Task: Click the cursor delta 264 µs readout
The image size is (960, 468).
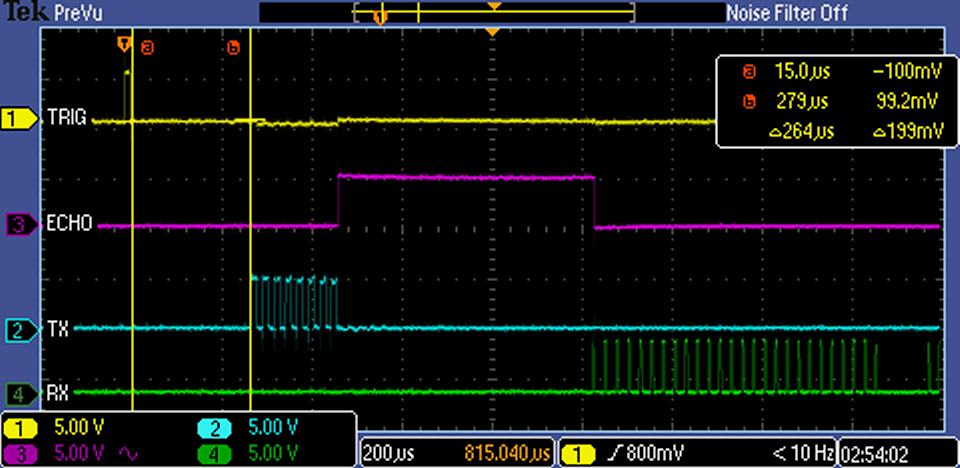Action: [801, 131]
